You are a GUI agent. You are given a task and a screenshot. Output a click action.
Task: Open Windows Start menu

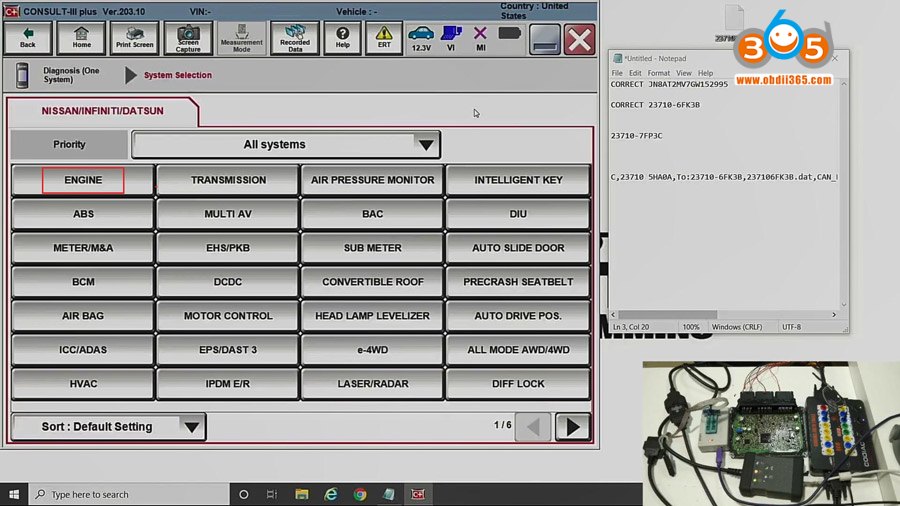(14, 494)
